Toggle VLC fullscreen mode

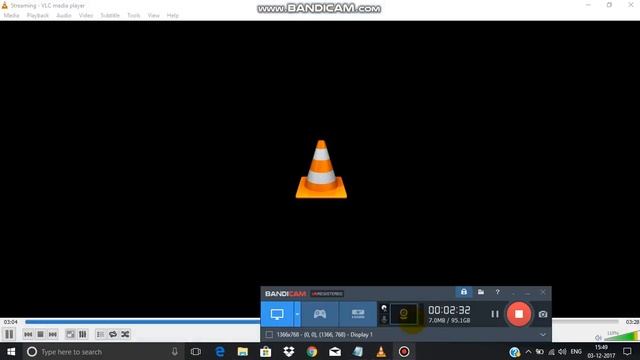70,334
